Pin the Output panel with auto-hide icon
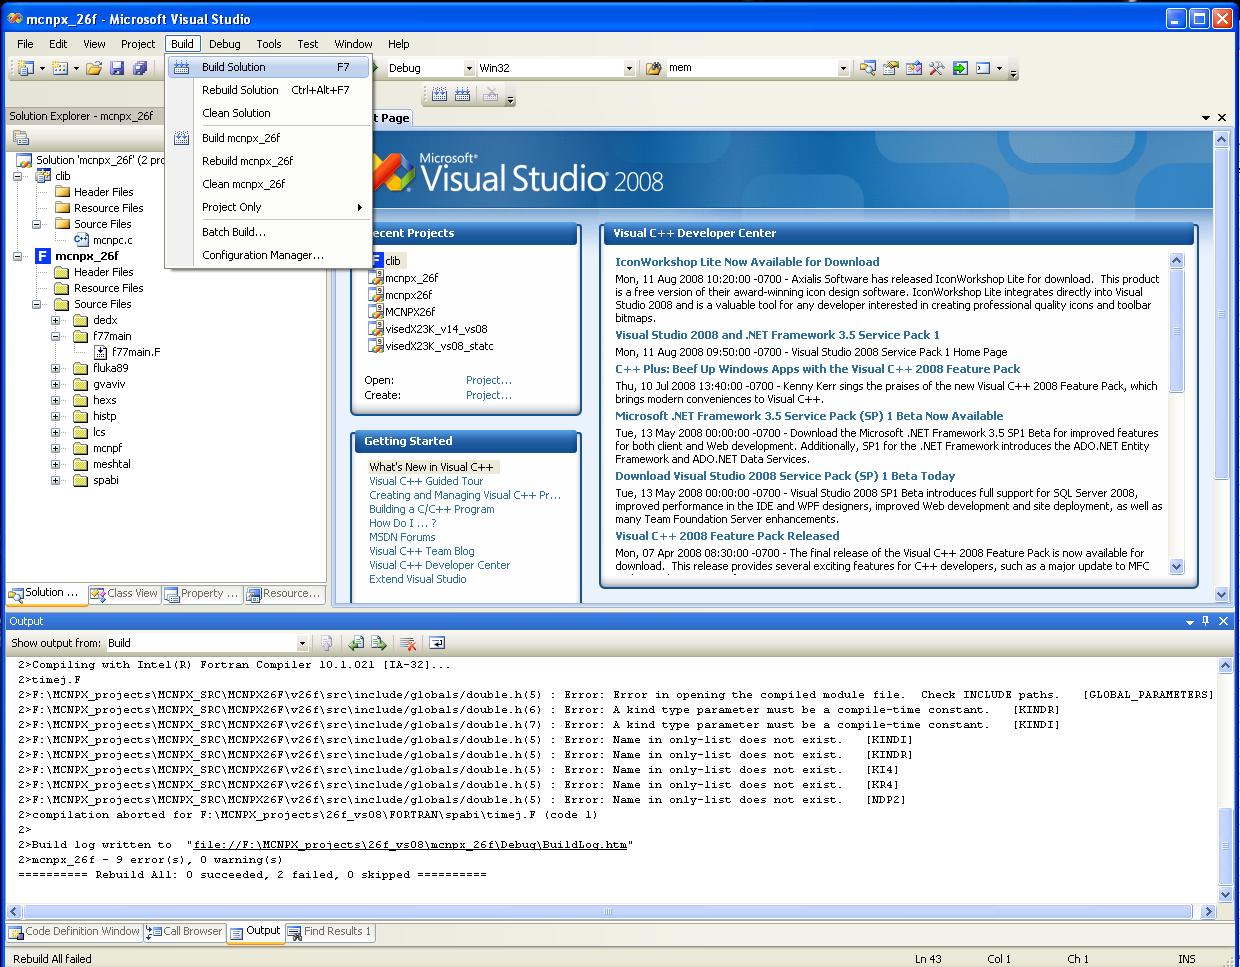 coord(1206,621)
